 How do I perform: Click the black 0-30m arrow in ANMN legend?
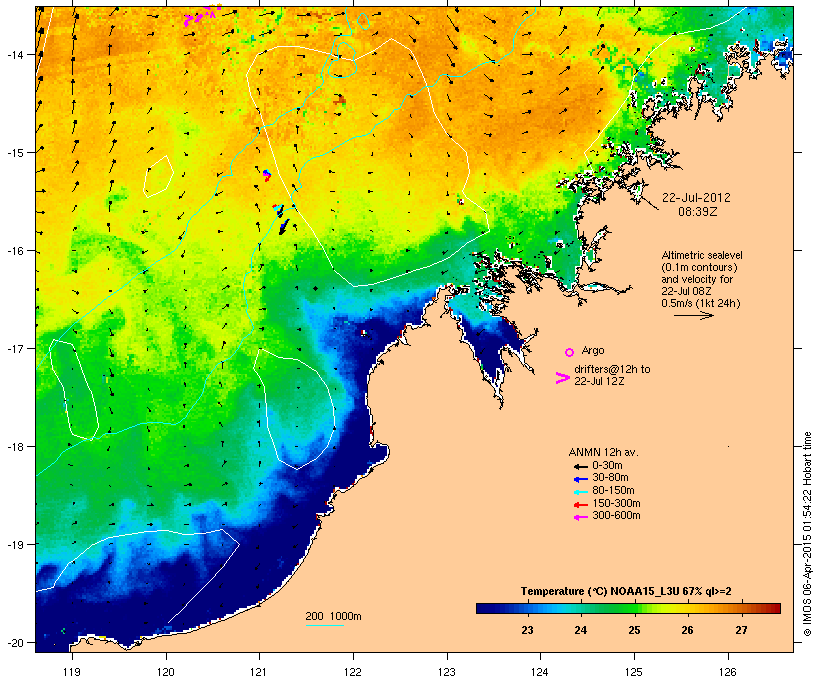coord(580,466)
